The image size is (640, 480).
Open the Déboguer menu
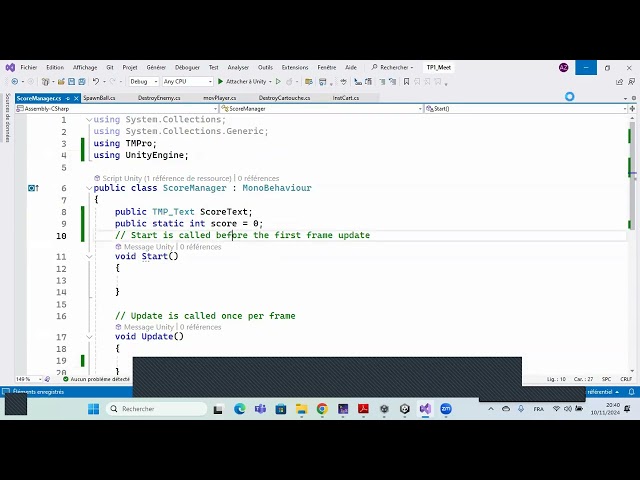pyautogui.click(x=187, y=67)
